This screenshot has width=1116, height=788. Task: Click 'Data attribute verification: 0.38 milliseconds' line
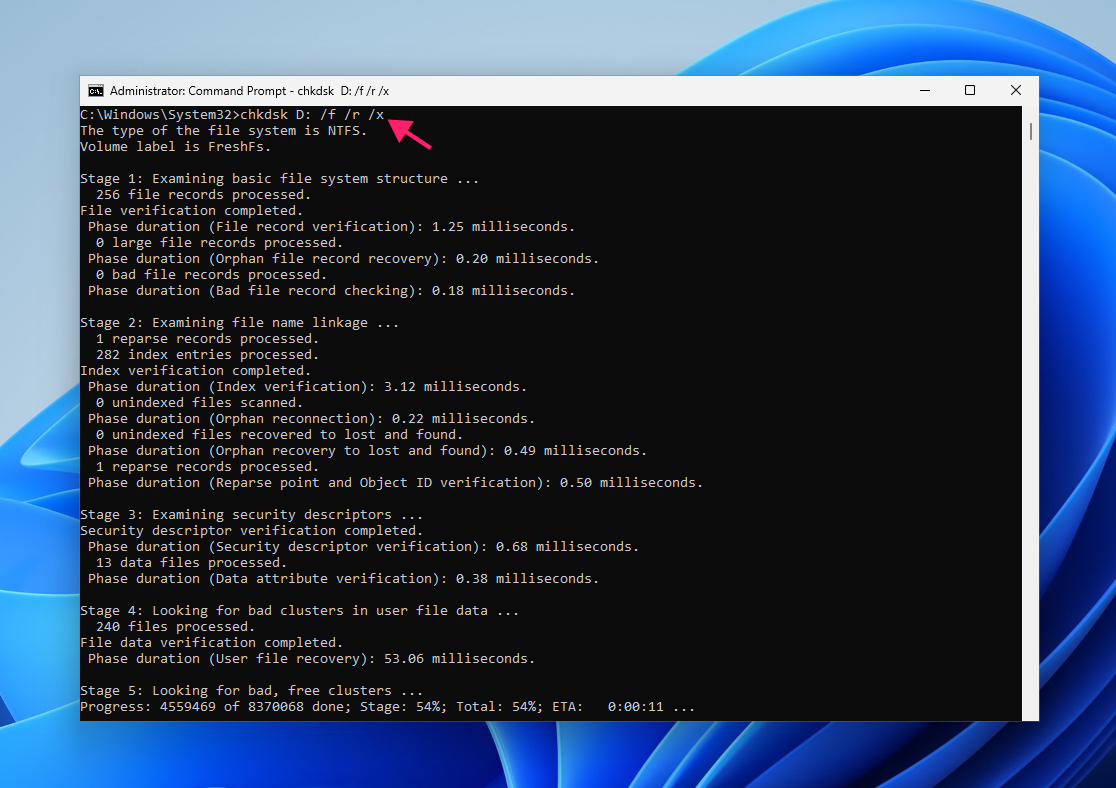pyautogui.click(x=343, y=579)
